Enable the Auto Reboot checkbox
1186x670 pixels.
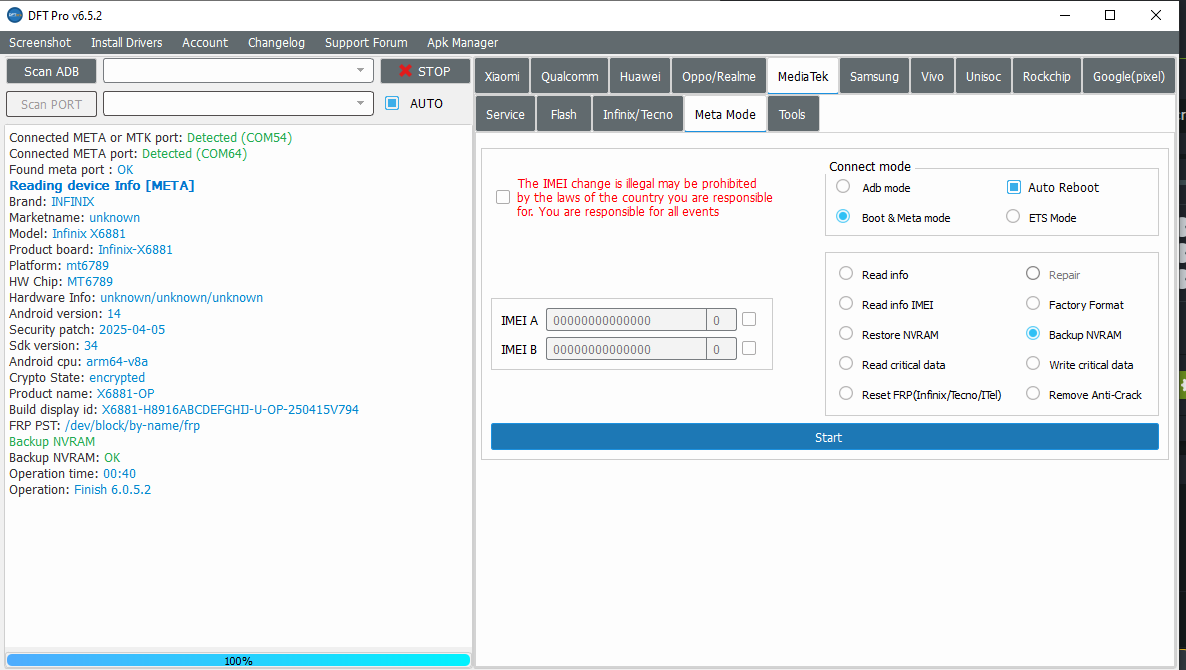point(1013,187)
